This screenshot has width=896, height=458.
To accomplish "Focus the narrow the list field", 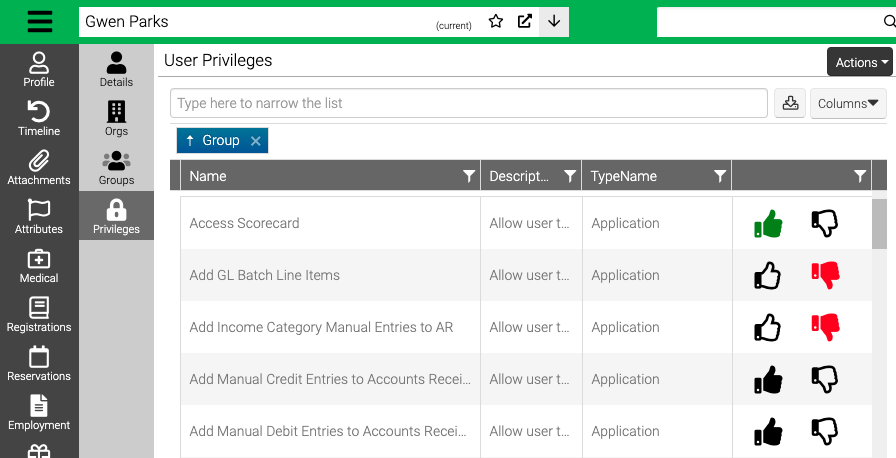I will pos(469,103).
